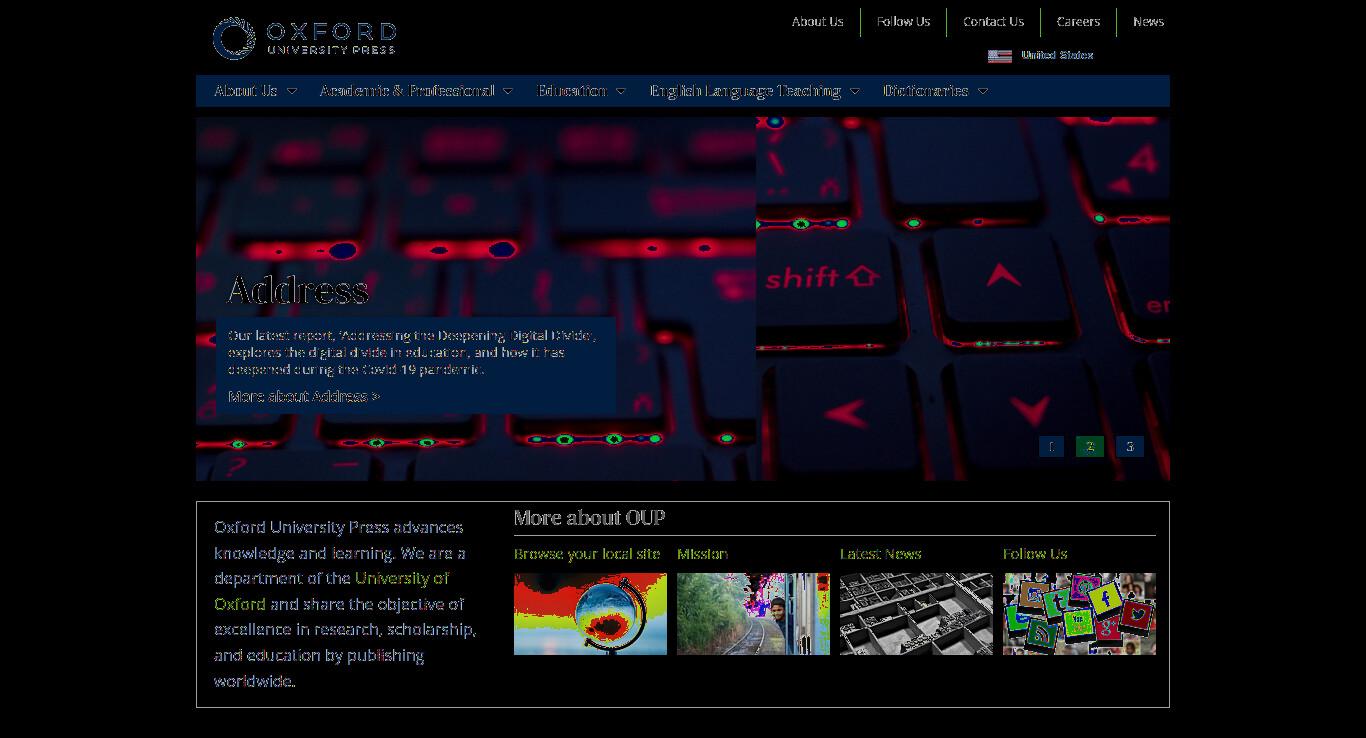Screen dimensions: 1366x738
Task: Open the Follow Us top link
Action: (x=903, y=21)
